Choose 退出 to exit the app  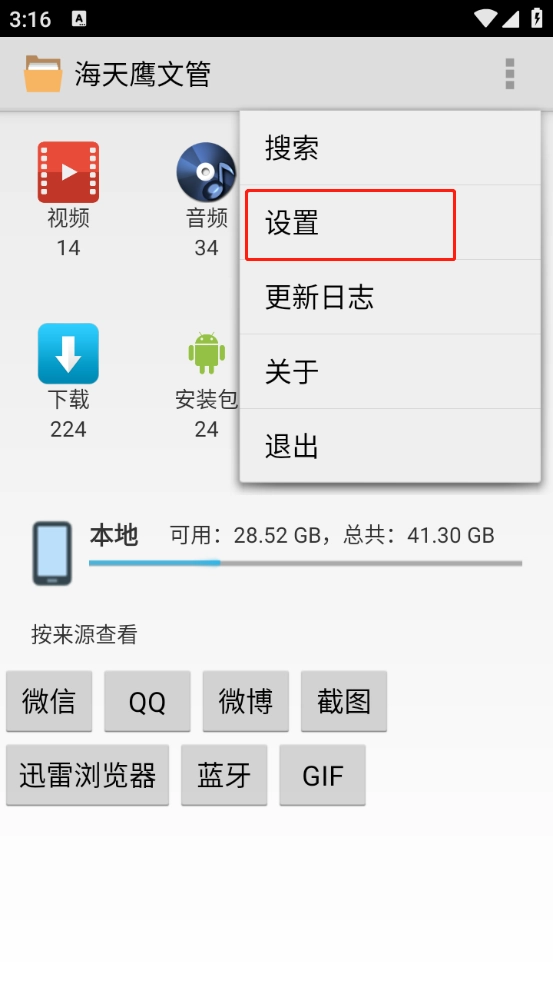(390, 446)
